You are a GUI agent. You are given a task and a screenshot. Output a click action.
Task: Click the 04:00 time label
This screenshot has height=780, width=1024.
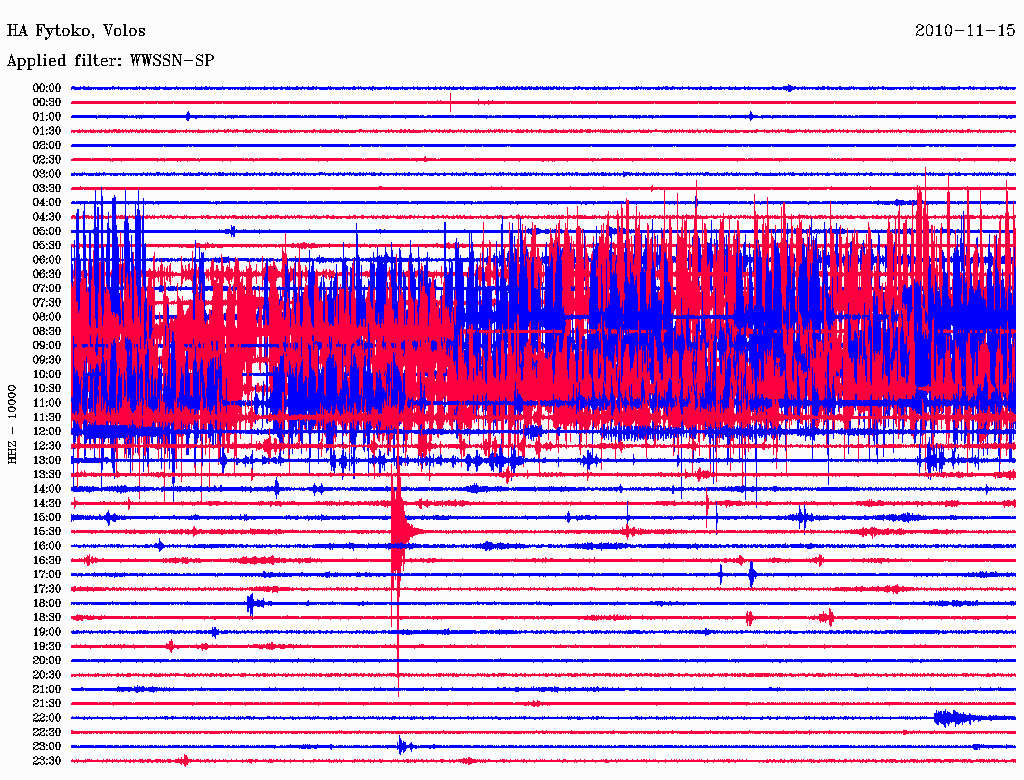click(47, 203)
